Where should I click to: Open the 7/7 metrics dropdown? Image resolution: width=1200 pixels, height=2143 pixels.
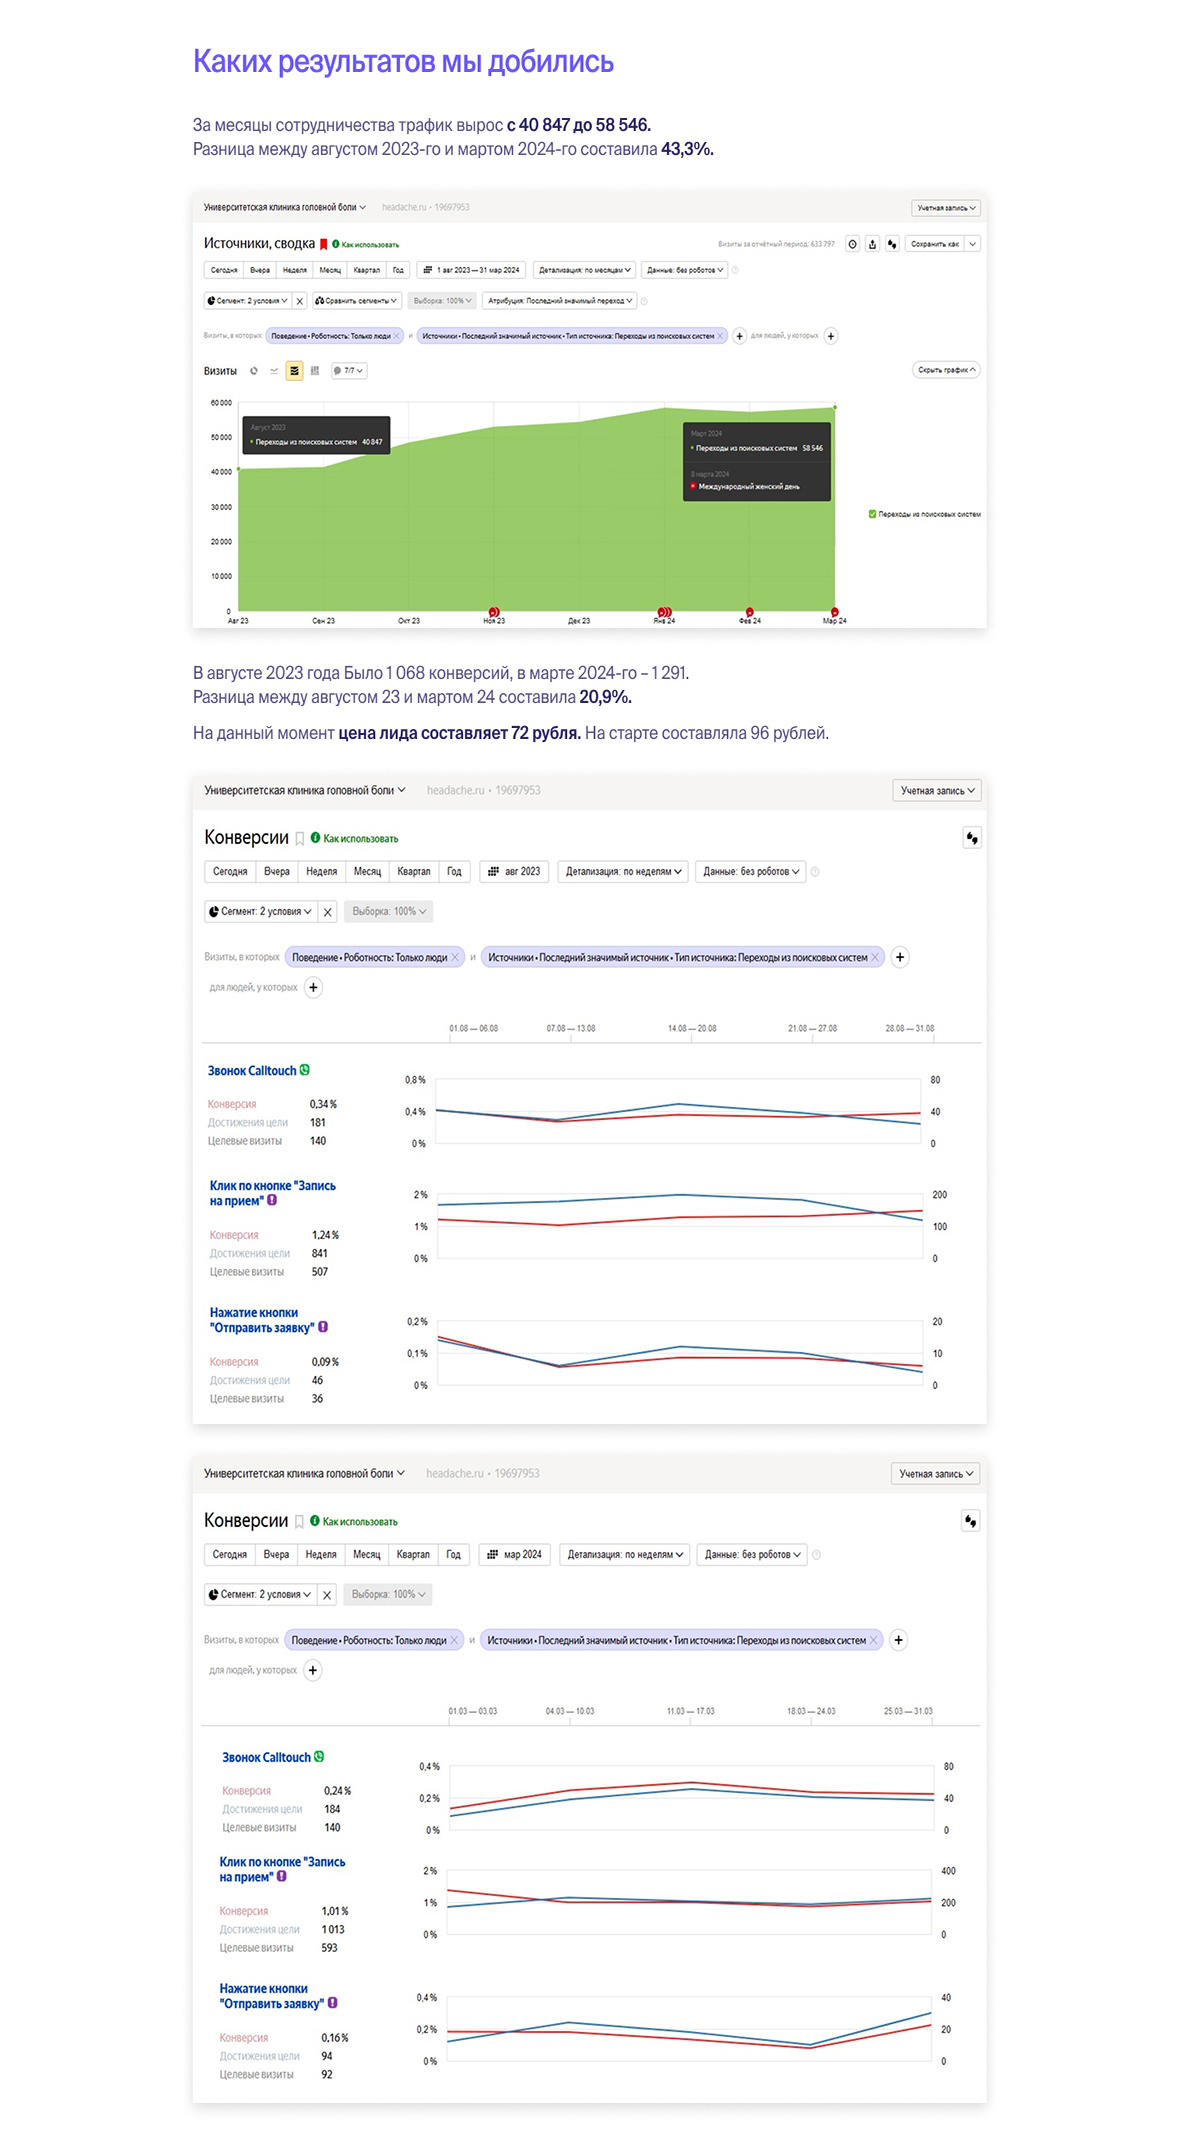click(348, 371)
